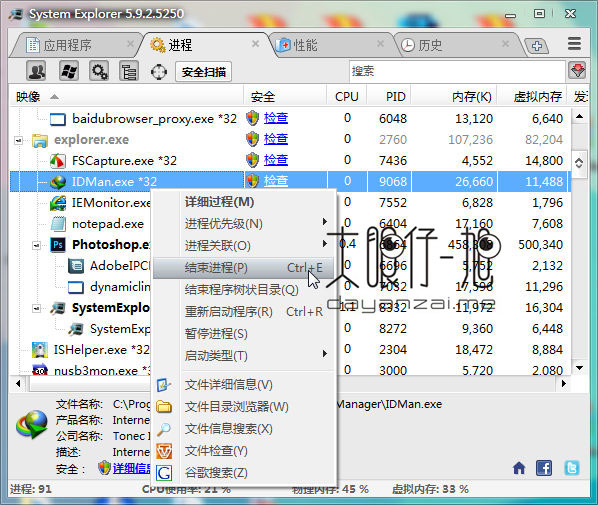Switch to the 性能 tab

click(x=305, y=45)
